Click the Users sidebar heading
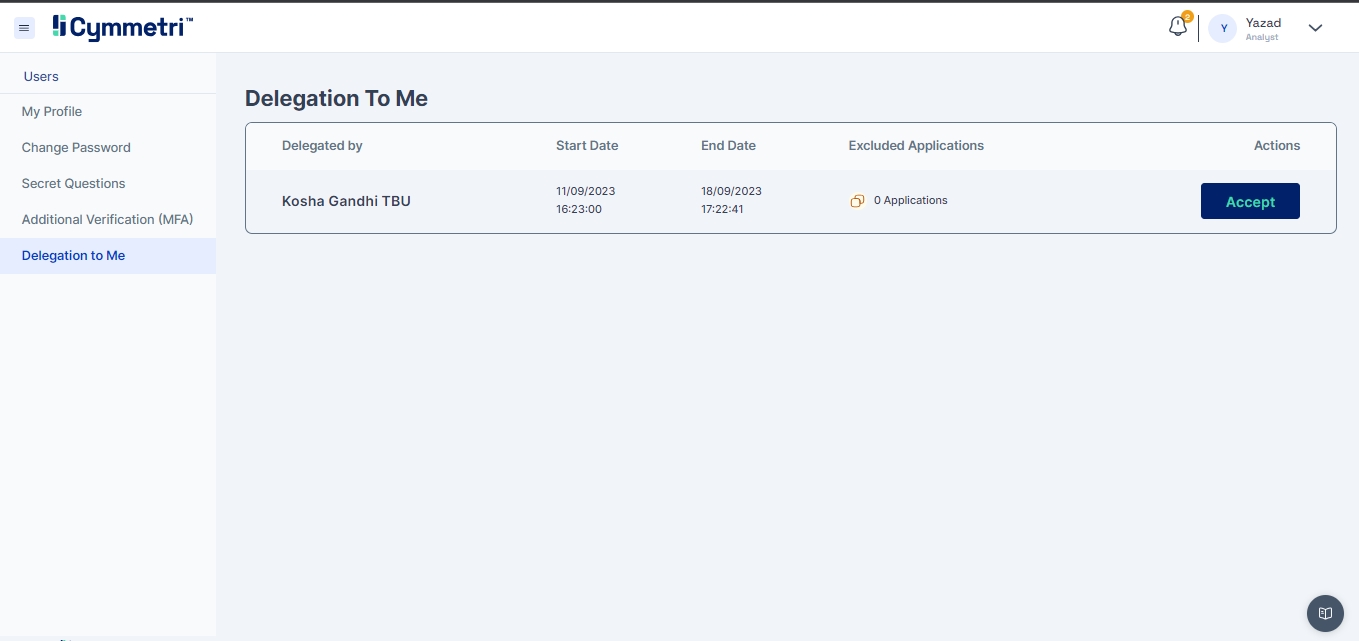The height and width of the screenshot is (641, 1359). [41, 77]
